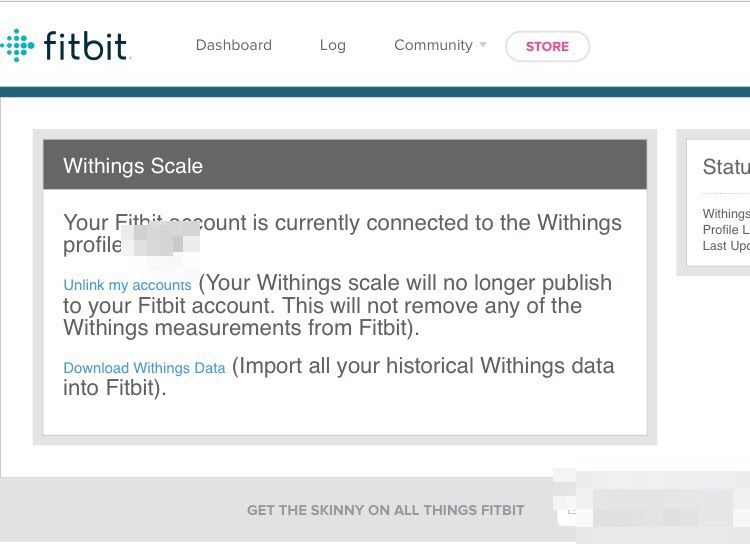Click the Unlink my accounts link

point(127,285)
